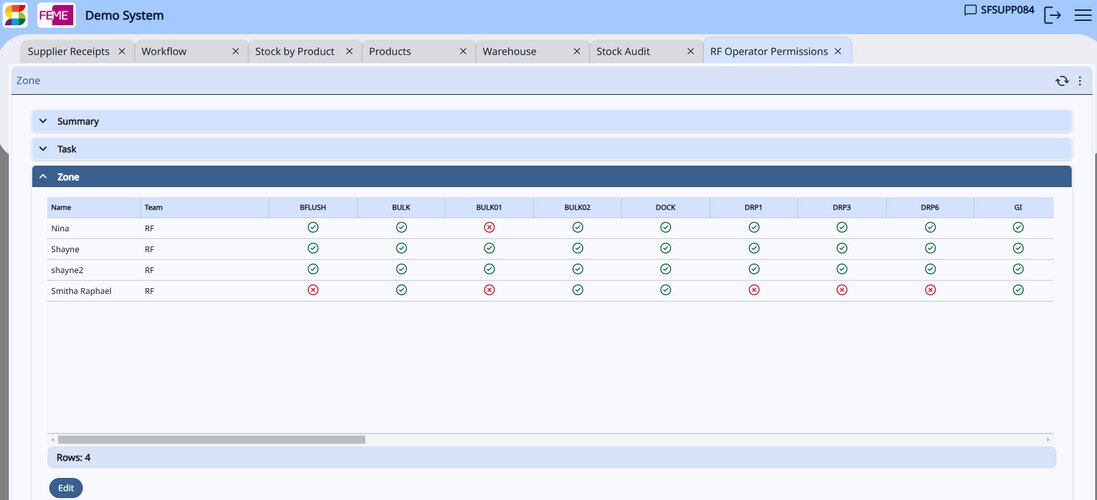The image size is (1097, 500).
Task: Click the refresh icon in Zone panel
Action: pos(1062,81)
